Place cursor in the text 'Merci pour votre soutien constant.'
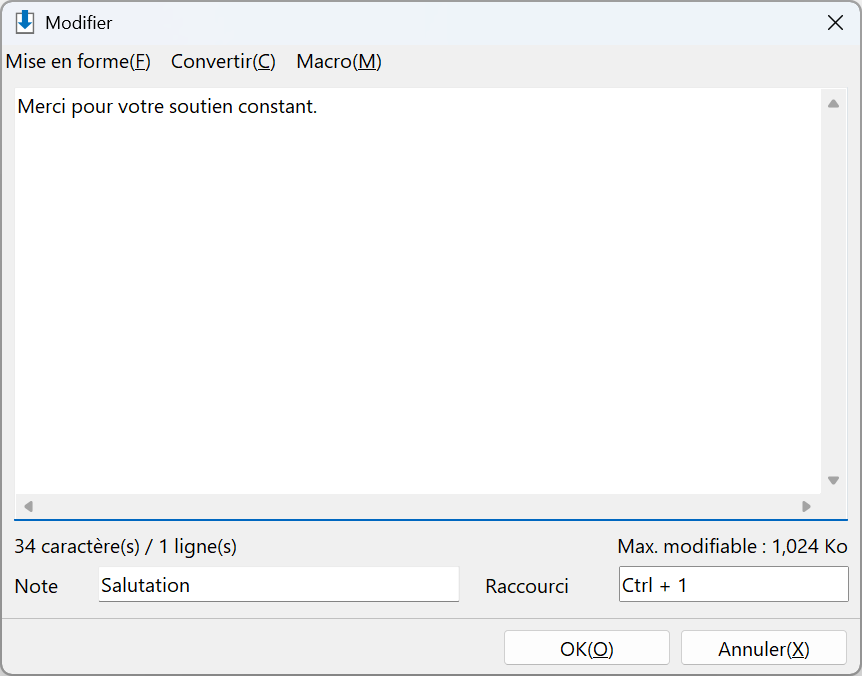 (x=167, y=106)
